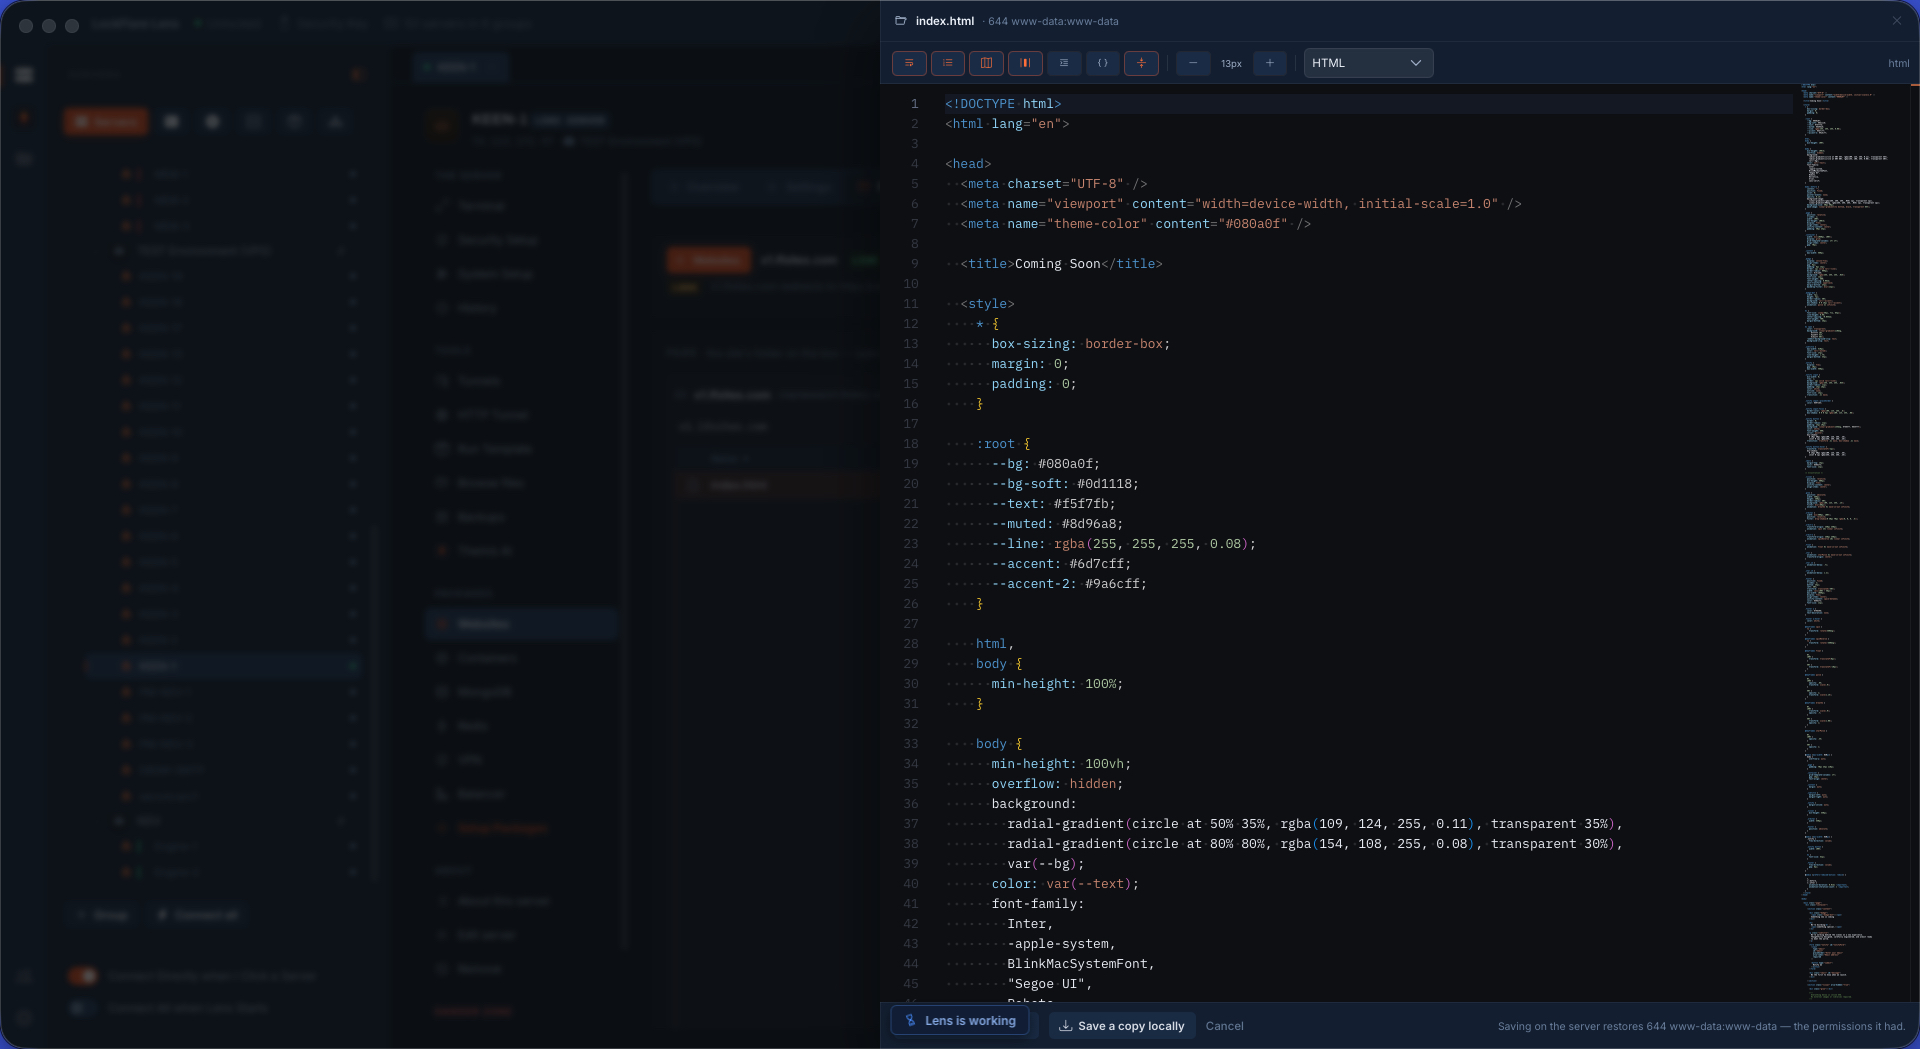This screenshot has height=1049, width=1920.
Task: Click the curly braces format icon
Action: pos(1103,63)
